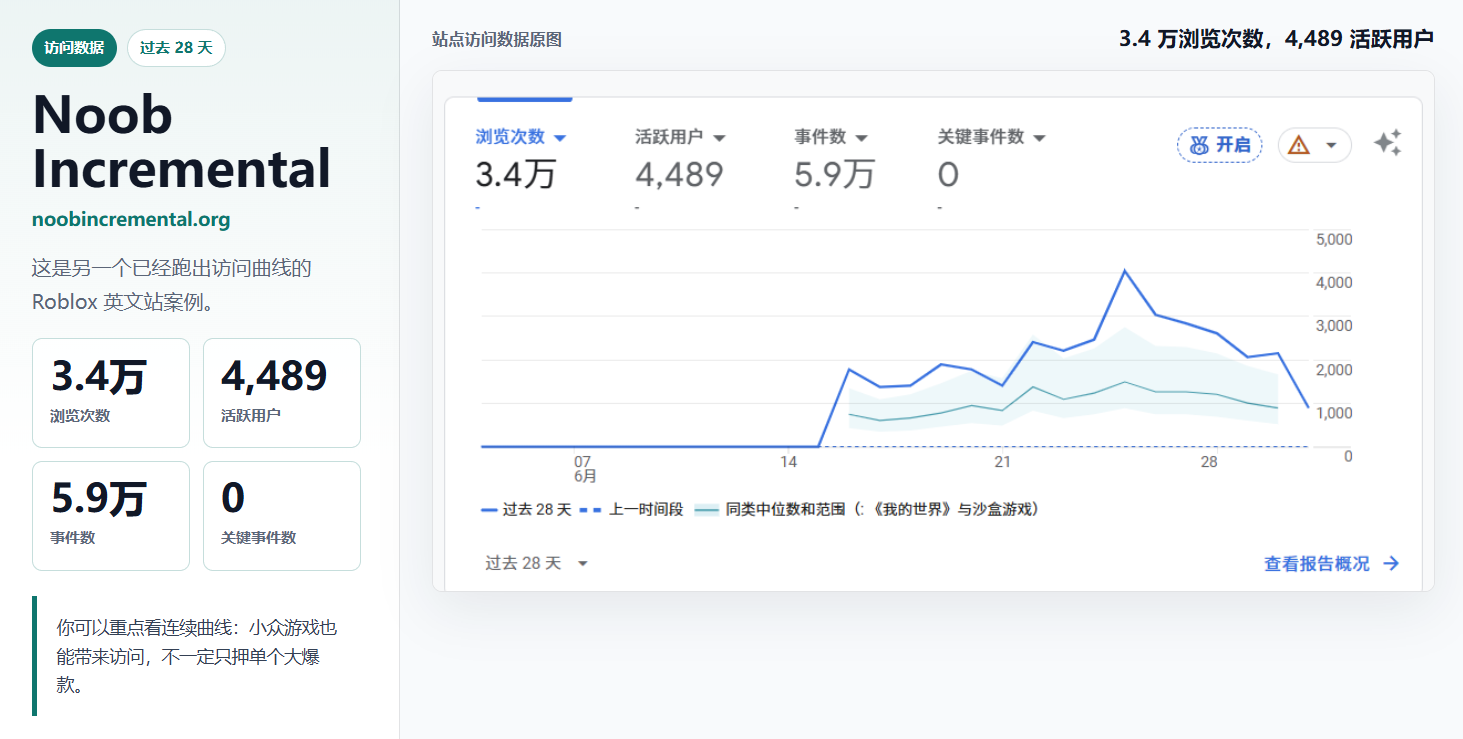The width and height of the screenshot is (1463, 739).
Task: Click the Noob Incremental title
Action: [181, 142]
